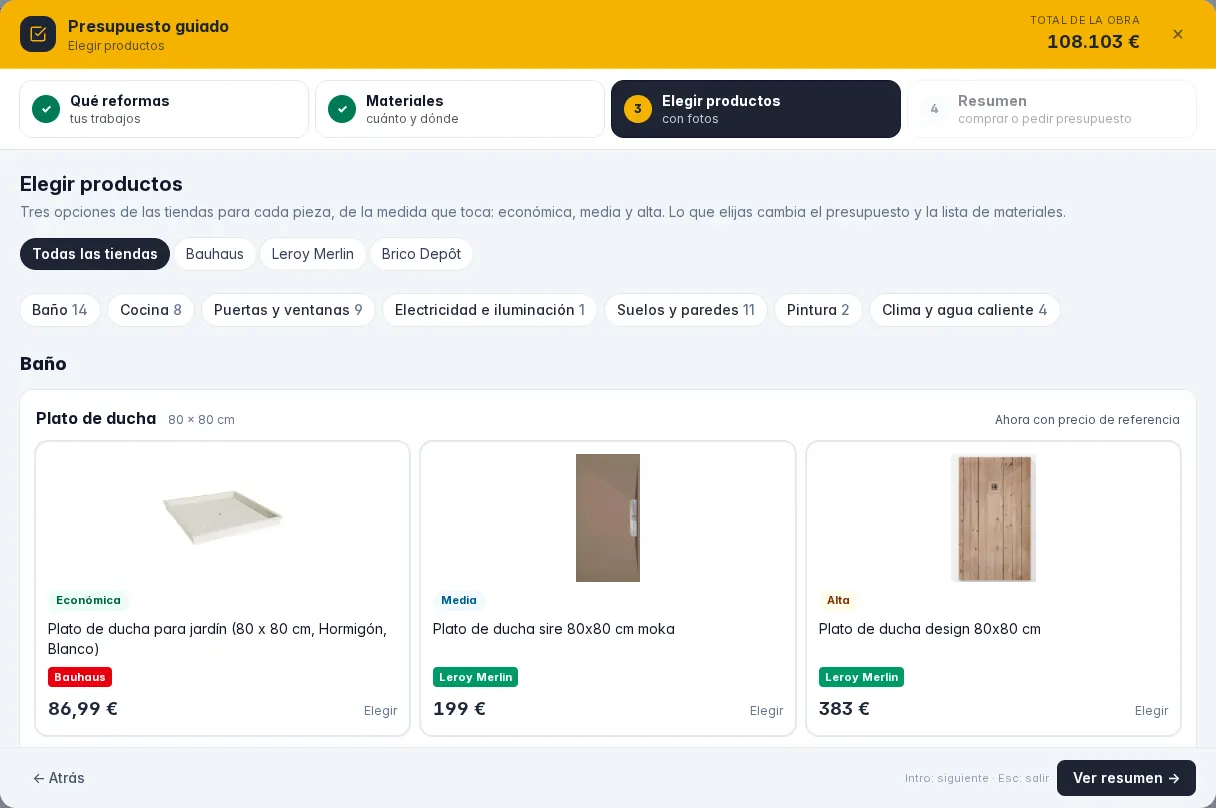This screenshot has width=1216, height=808.
Task: Click title Plato de ducha sire 80x80 cm moka
Action: click(x=554, y=629)
